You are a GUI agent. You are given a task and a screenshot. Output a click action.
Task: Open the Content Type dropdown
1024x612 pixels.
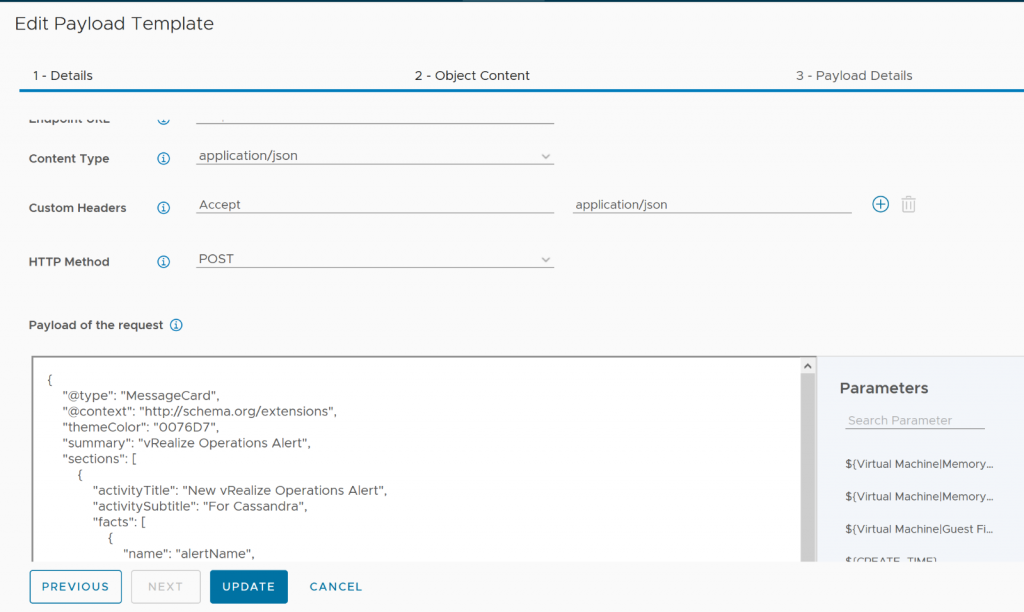point(375,156)
